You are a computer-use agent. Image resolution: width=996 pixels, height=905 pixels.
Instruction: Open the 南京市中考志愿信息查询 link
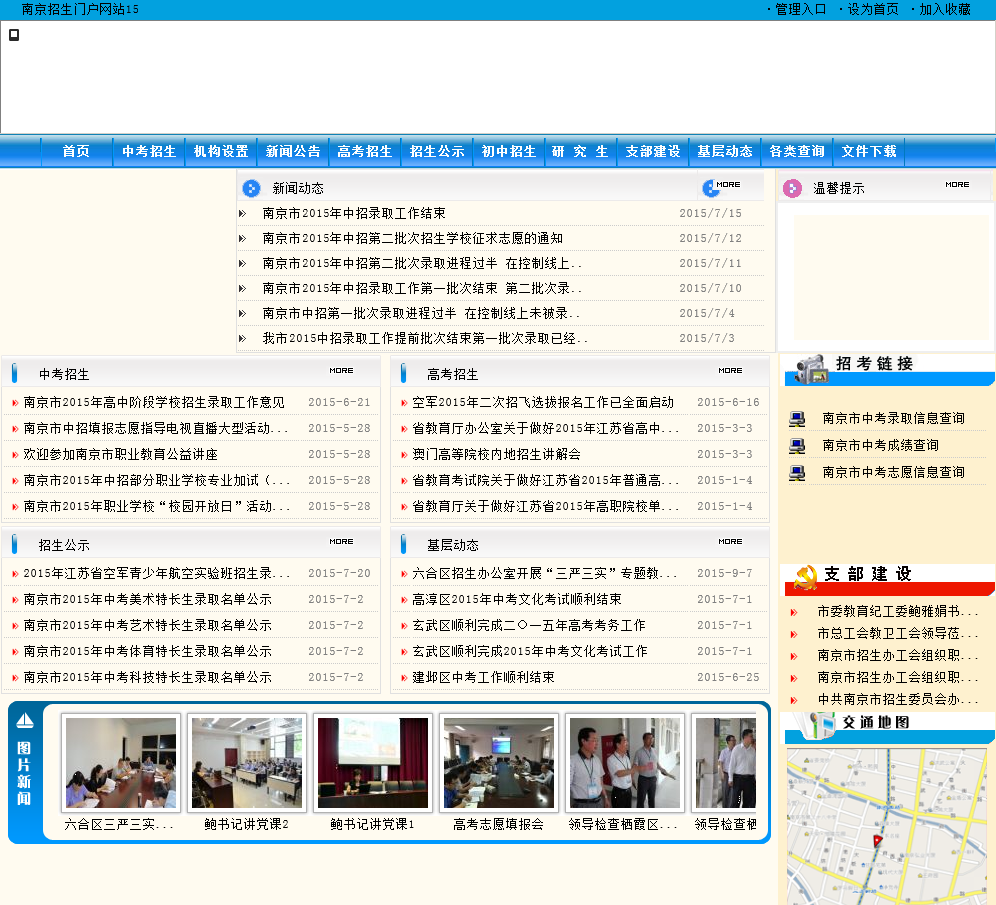[893, 472]
